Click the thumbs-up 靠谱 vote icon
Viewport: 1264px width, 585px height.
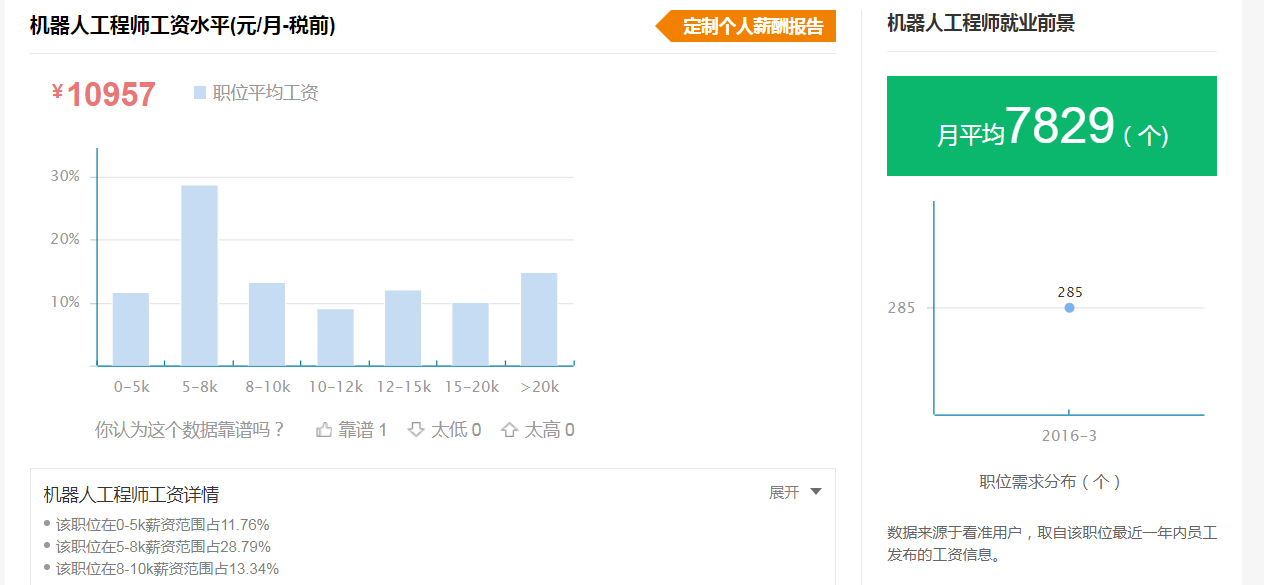[322, 428]
